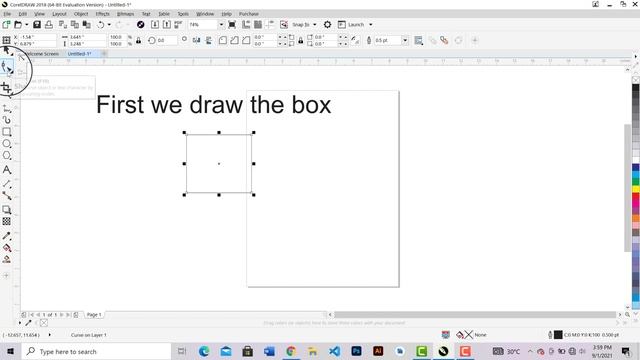Toggle the relative corner scaling button

click(x=355, y=40)
